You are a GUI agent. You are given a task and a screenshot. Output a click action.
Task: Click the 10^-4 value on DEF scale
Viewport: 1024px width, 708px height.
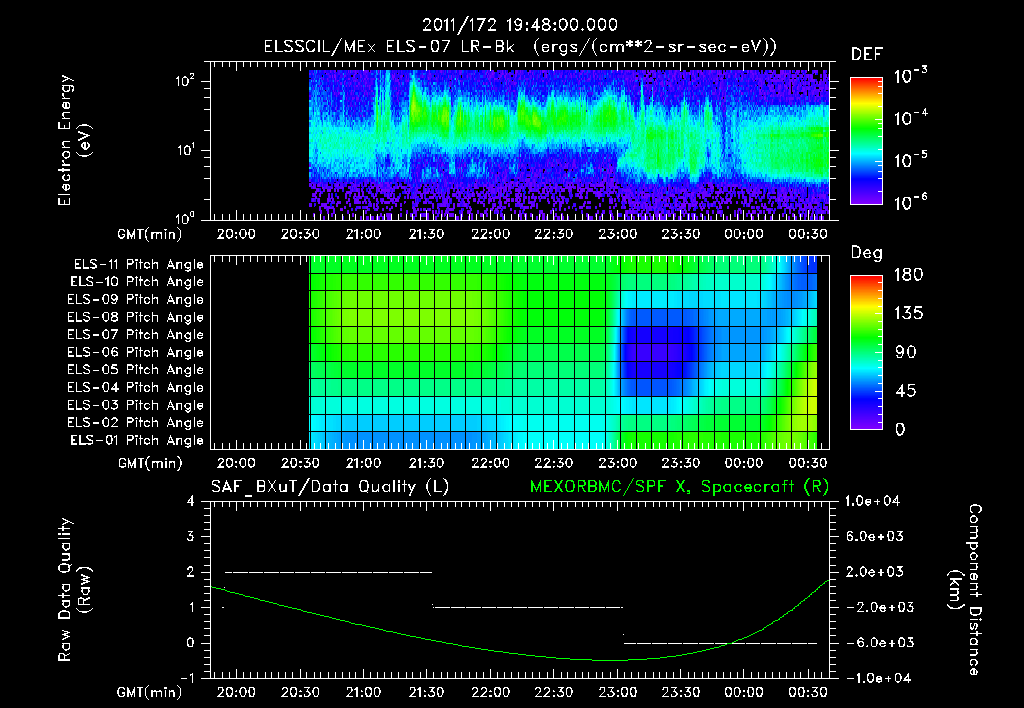(910, 118)
